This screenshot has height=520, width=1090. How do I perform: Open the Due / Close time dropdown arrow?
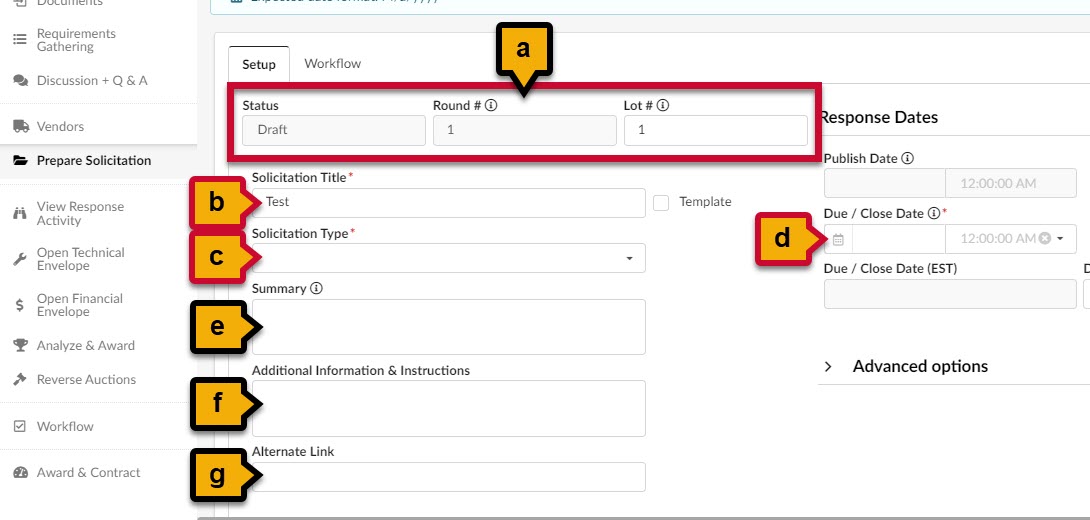[1061, 238]
